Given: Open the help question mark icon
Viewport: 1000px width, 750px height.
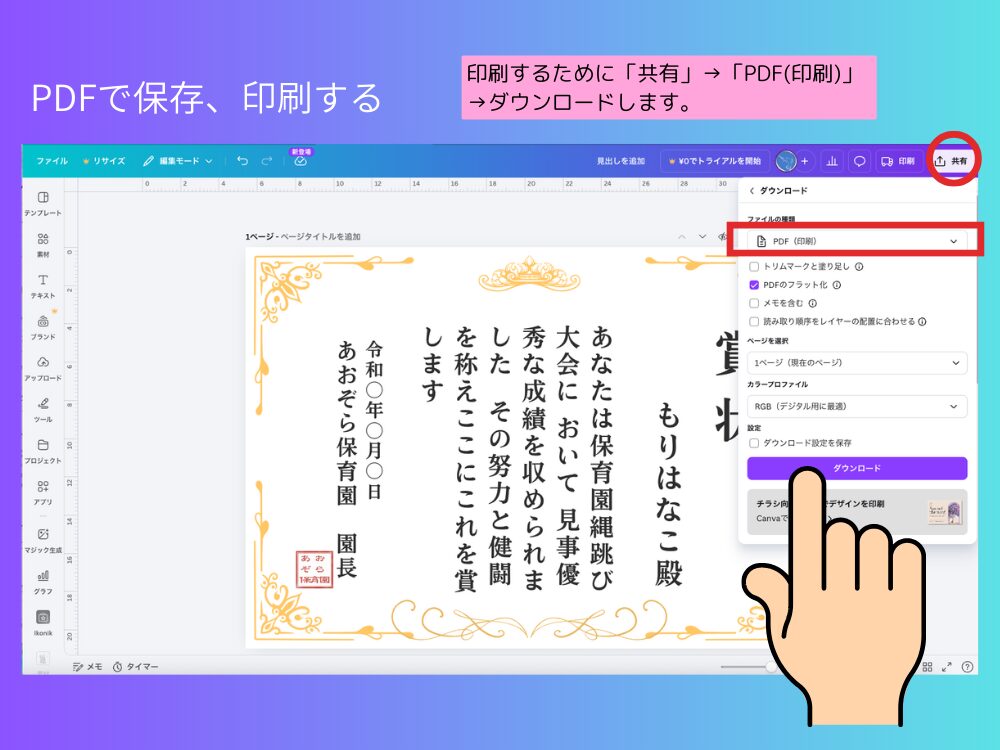Looking at the screenshot, I should point(967,666).
